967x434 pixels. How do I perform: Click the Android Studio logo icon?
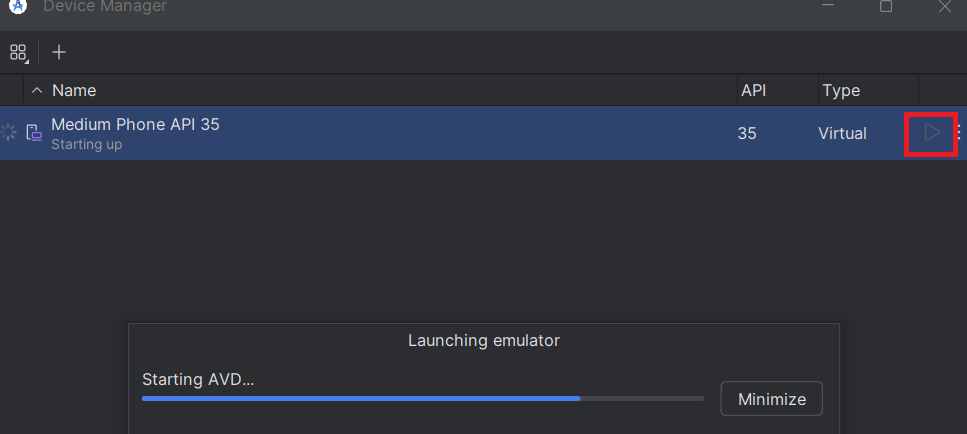click(18, 6)
